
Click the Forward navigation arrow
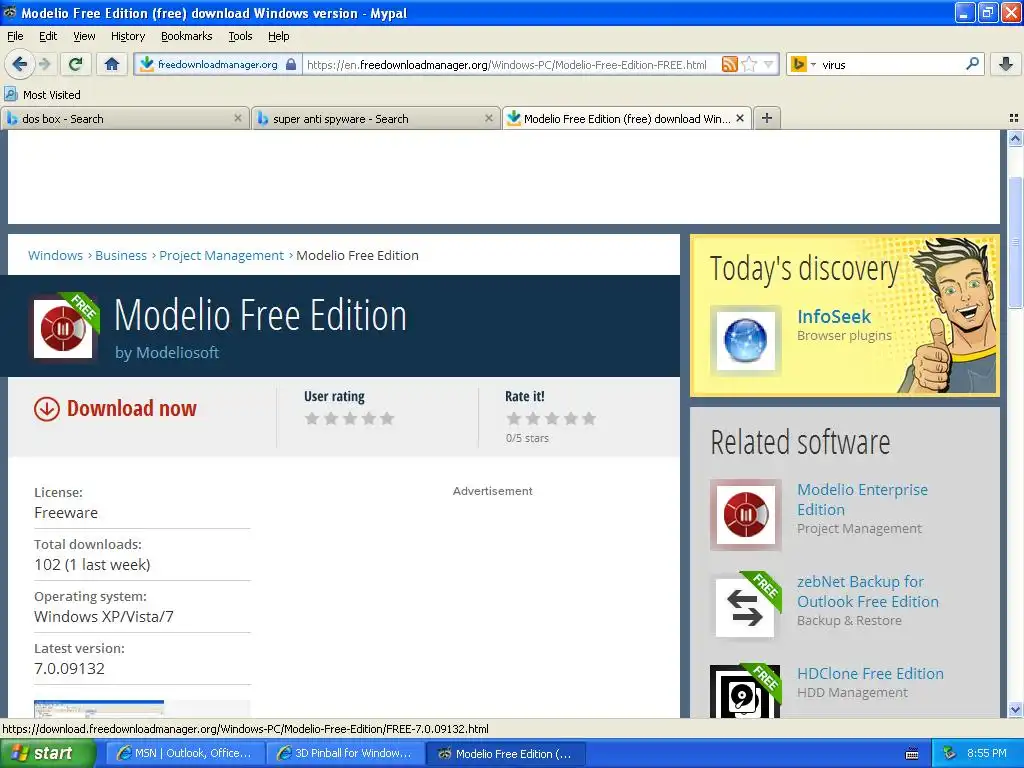click(44, 64)
